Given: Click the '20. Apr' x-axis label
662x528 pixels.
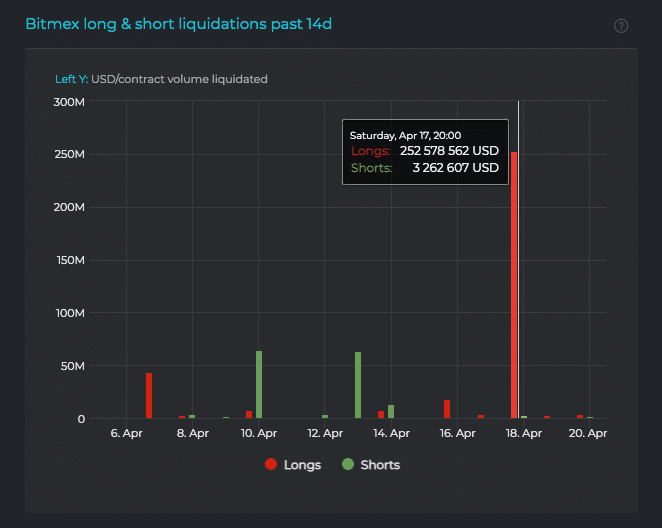Looking at the screenshot, I should pyautogui.click(x=588, y=433).
